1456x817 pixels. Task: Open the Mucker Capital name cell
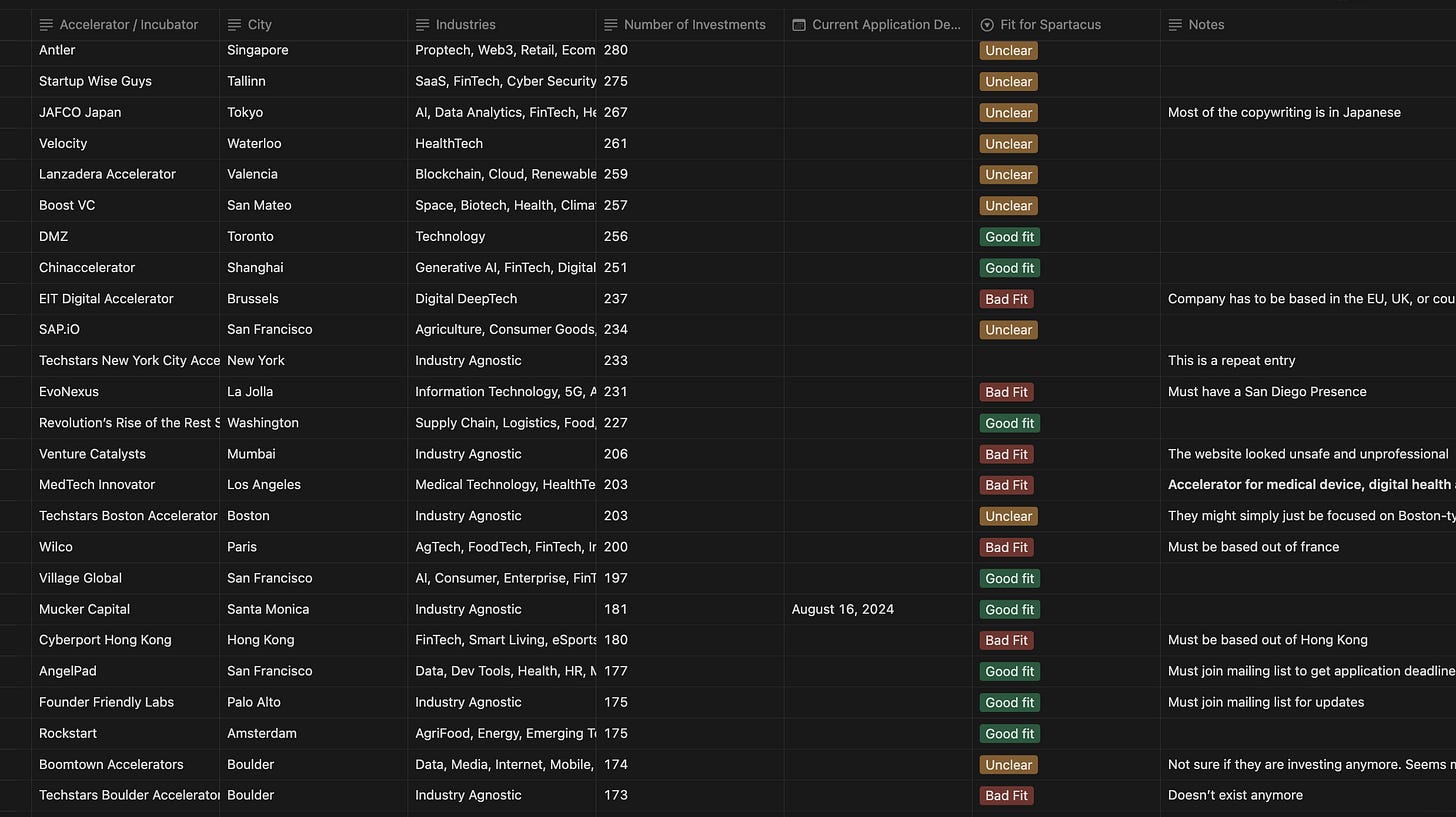coord(125,609)
